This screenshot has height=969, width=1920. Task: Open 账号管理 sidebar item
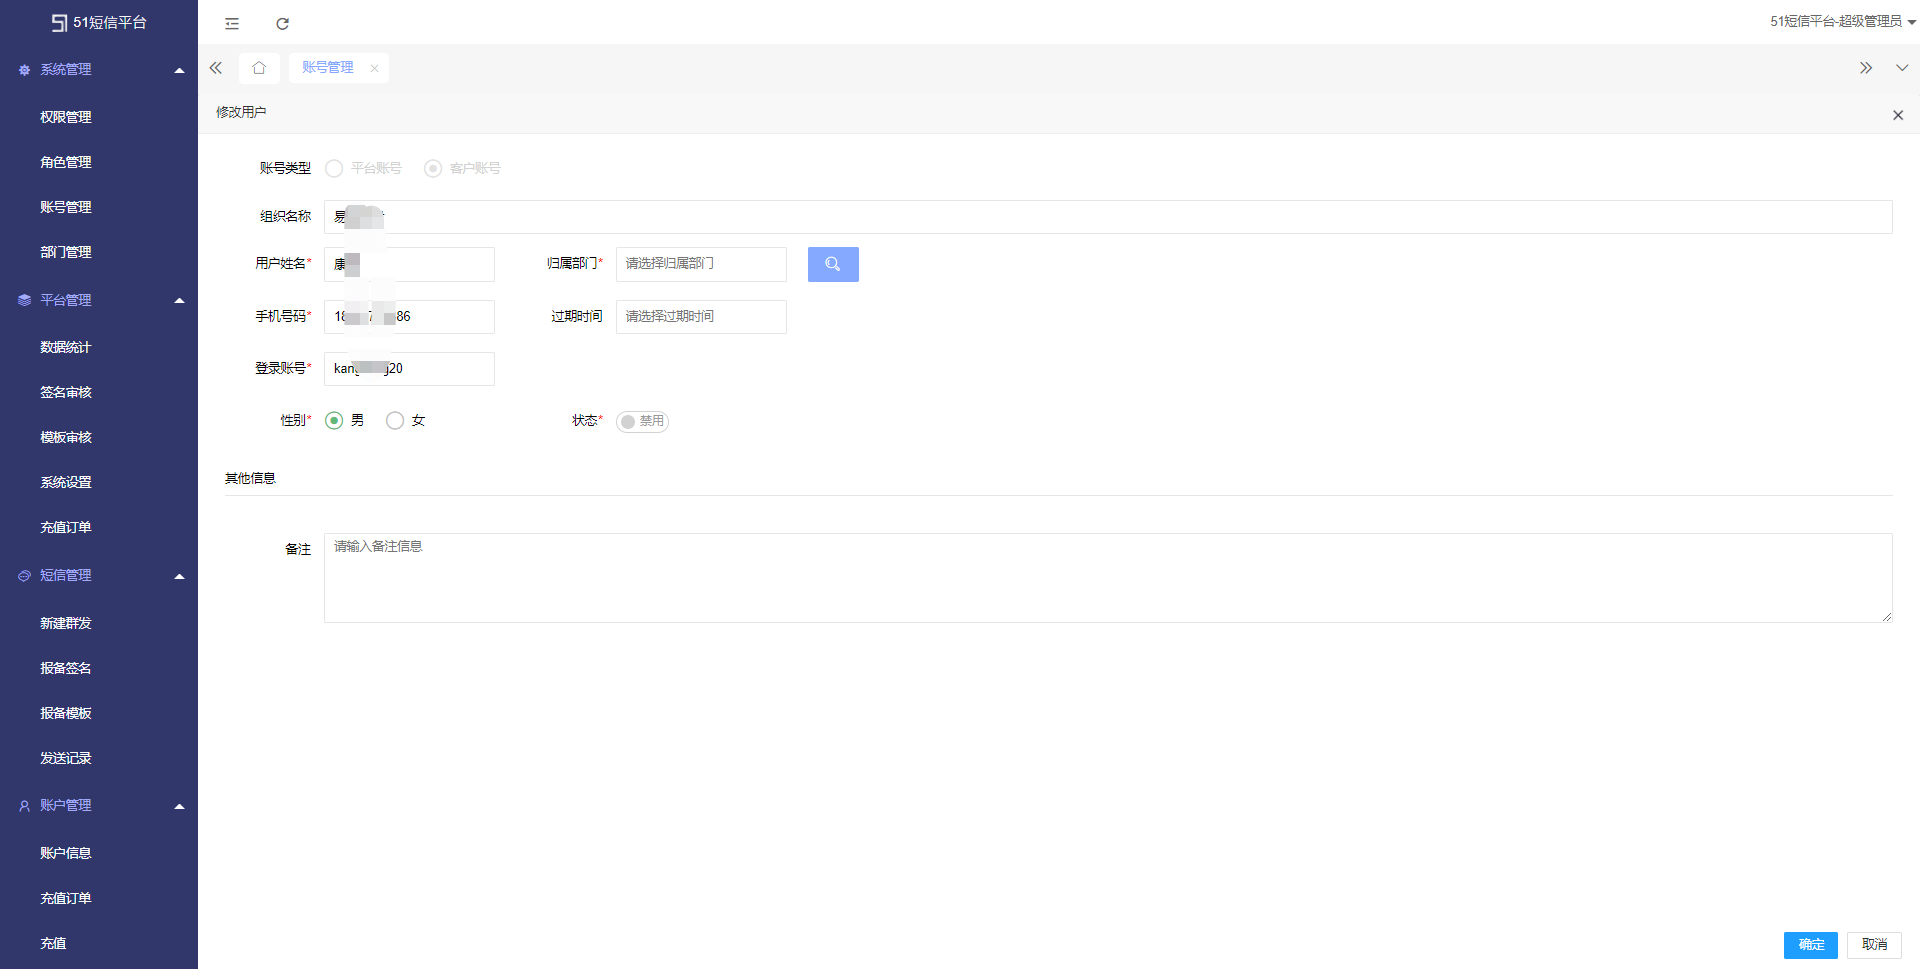66,207
